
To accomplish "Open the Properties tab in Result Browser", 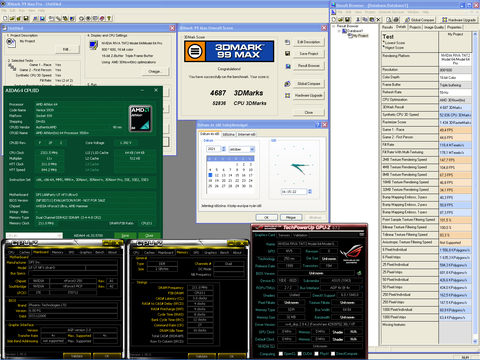I will coord(454,27).
